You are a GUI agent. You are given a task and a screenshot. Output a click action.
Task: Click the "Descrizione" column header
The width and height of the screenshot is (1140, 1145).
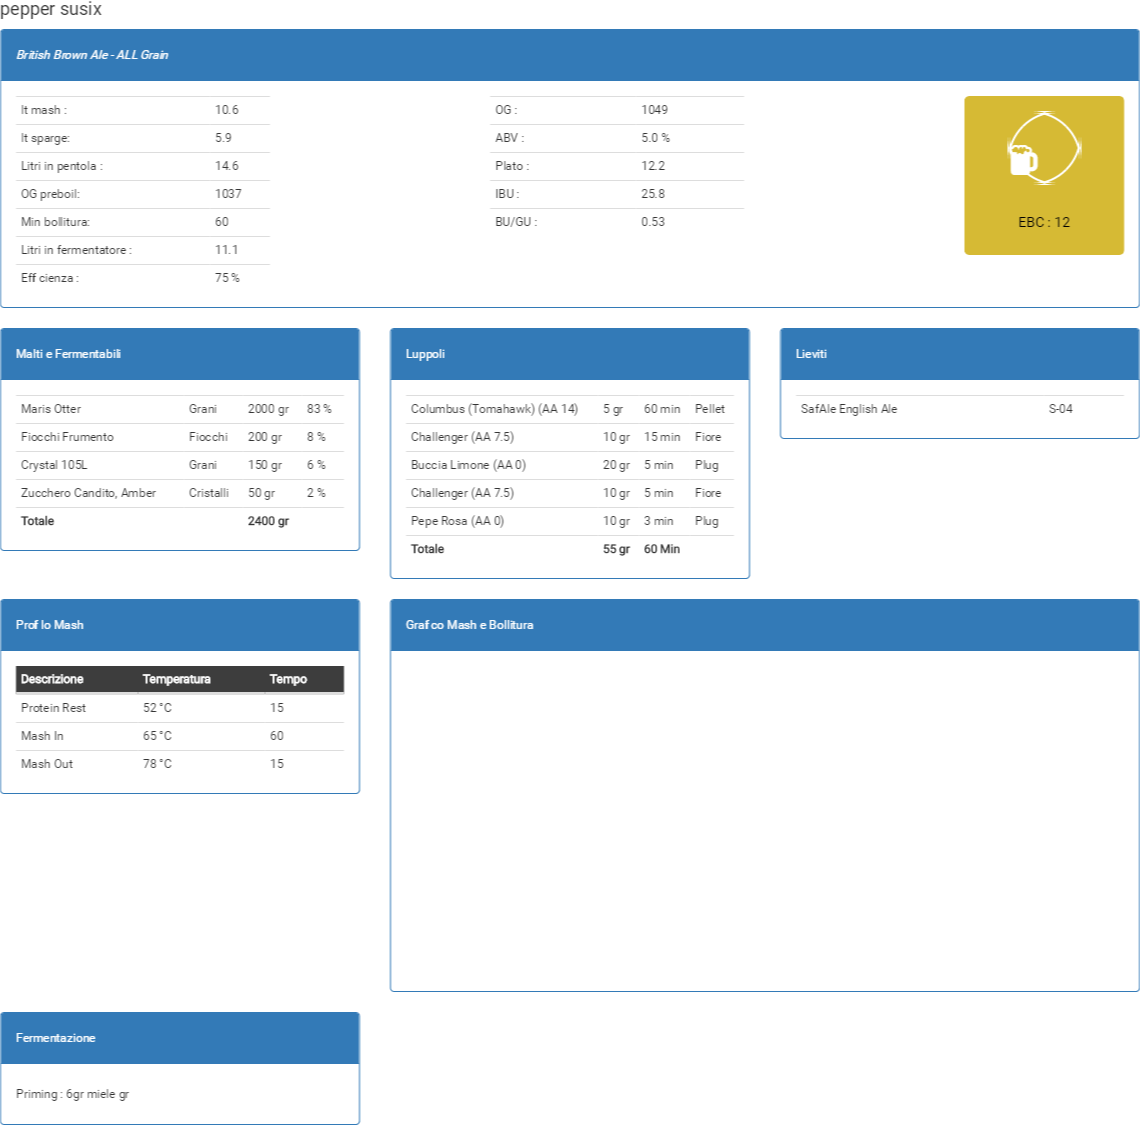52,680
